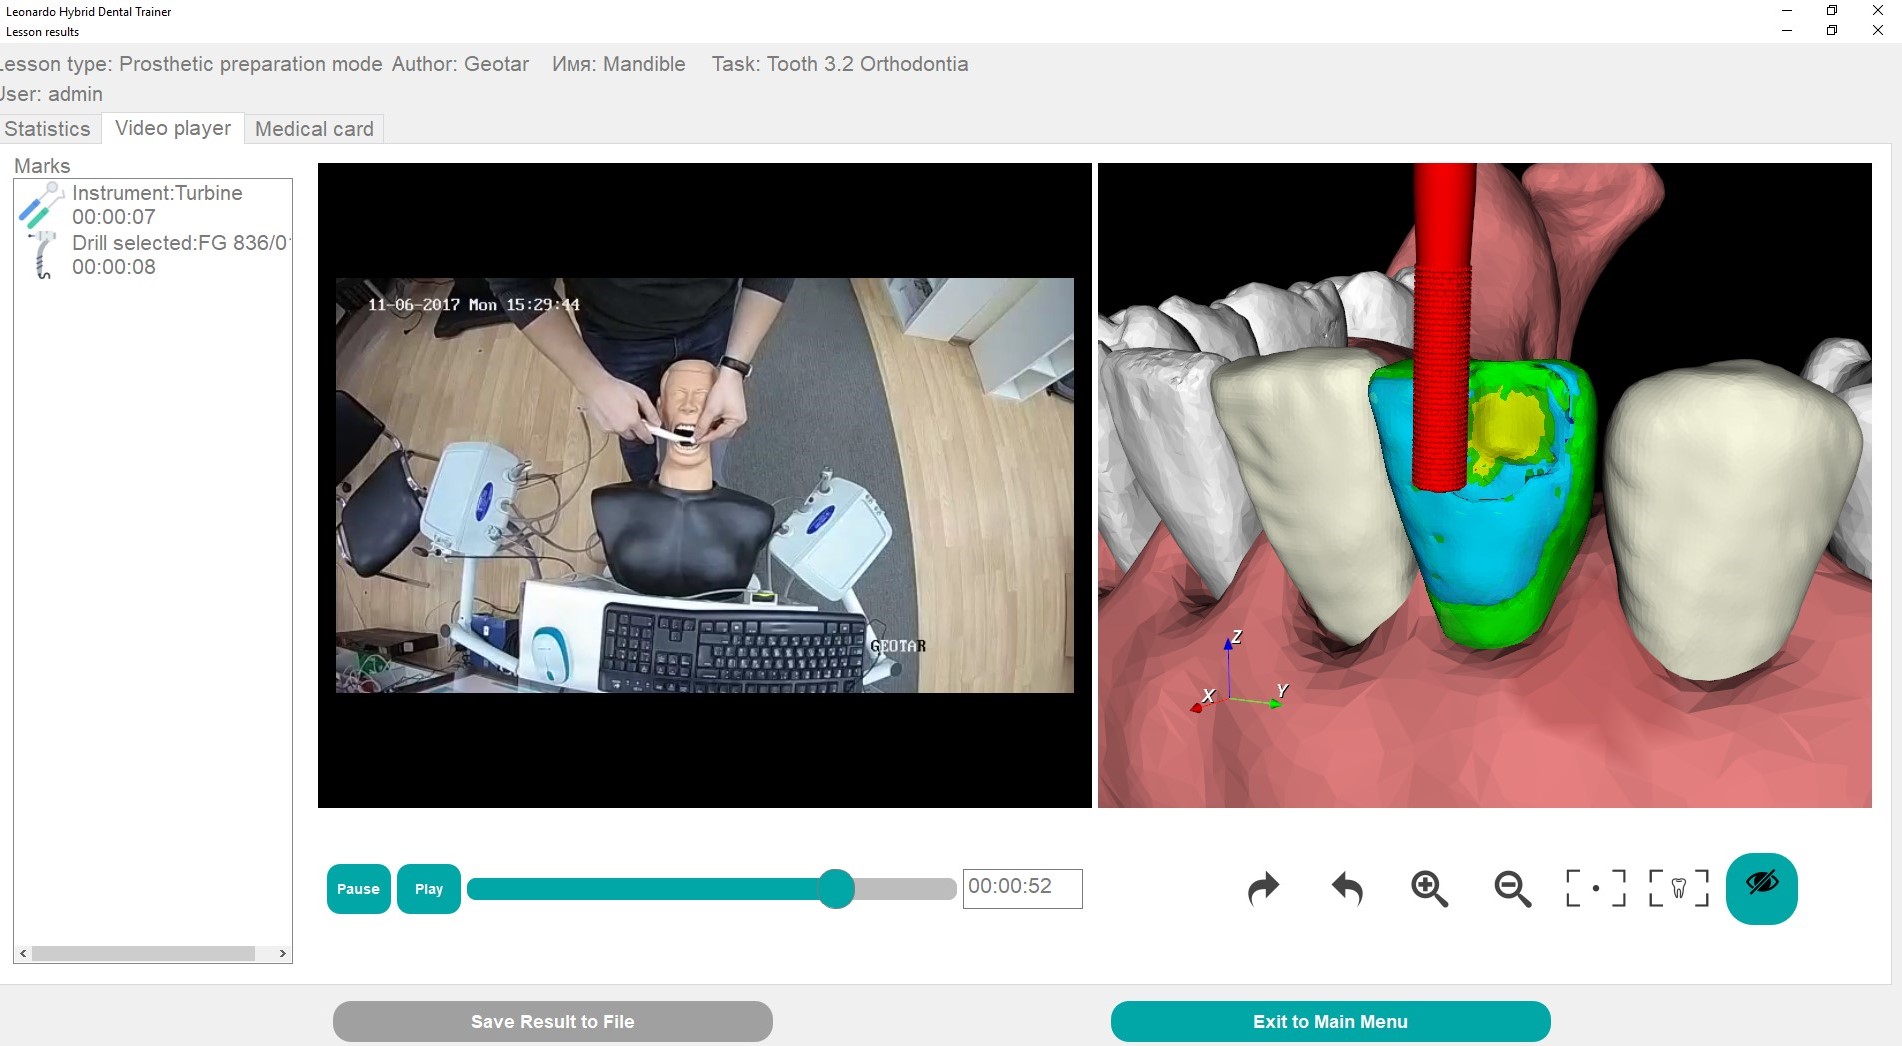The image size is (1902, 1046).
Task: Pause the lesson video
Action: [x=358, y=889]
